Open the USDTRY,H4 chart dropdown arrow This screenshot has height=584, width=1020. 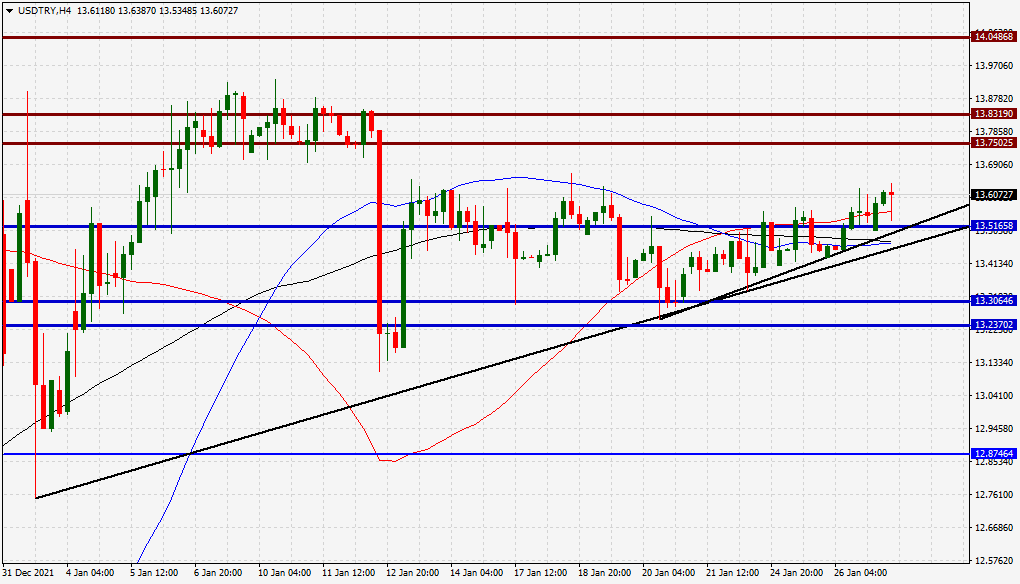point(9,11)
